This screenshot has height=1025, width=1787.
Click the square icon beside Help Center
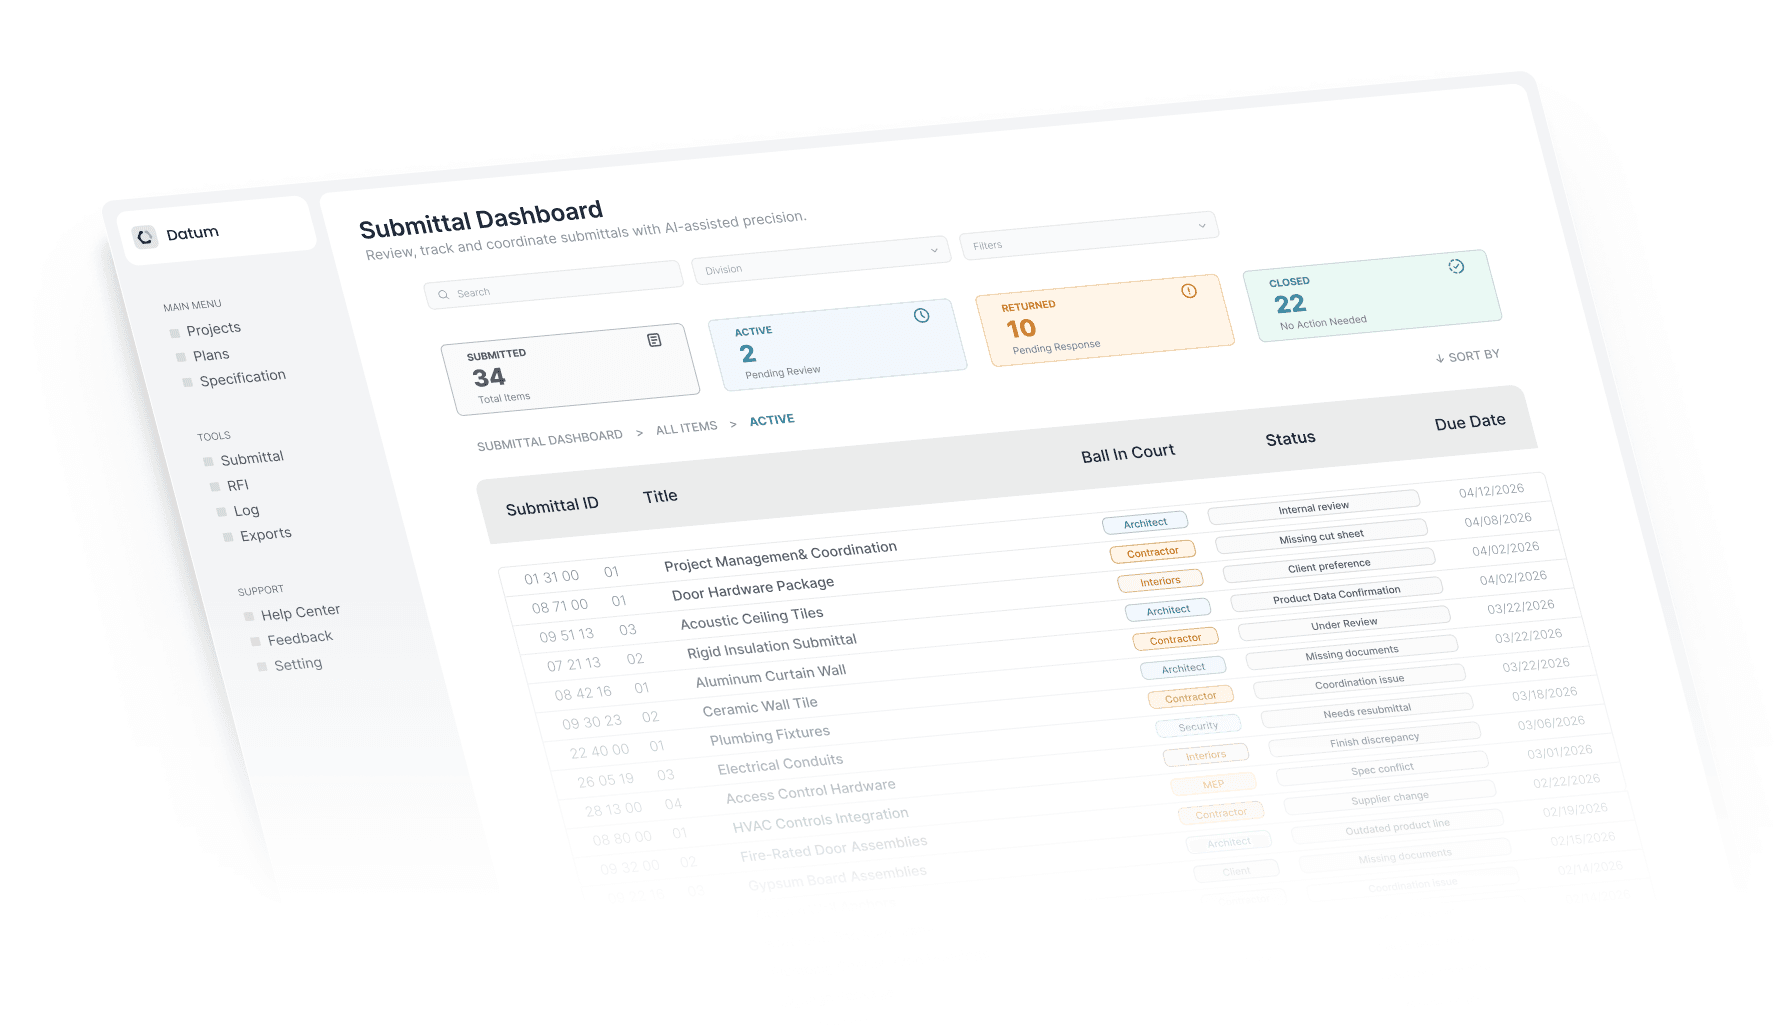point(249,616)
